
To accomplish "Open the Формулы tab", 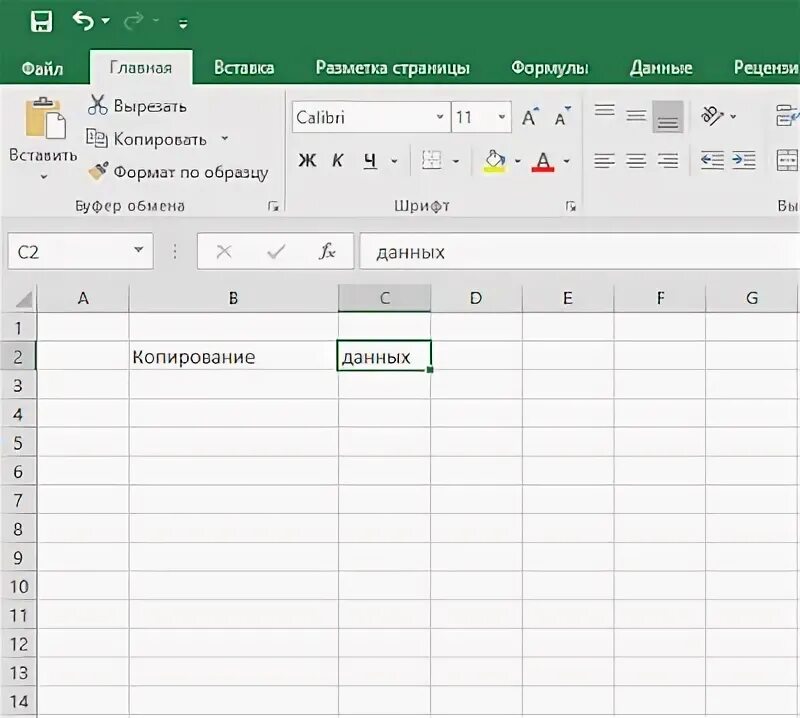I will pyautogui.click(x=549, y=67).
